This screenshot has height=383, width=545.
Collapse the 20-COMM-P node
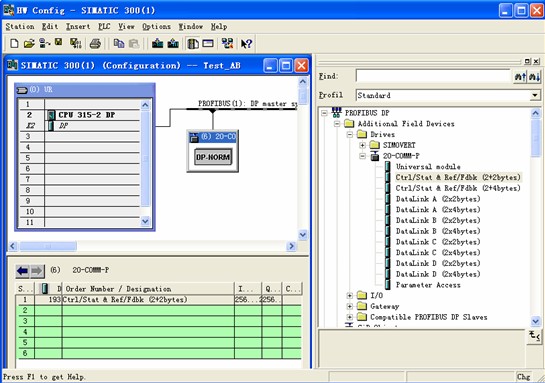[363, 156]
